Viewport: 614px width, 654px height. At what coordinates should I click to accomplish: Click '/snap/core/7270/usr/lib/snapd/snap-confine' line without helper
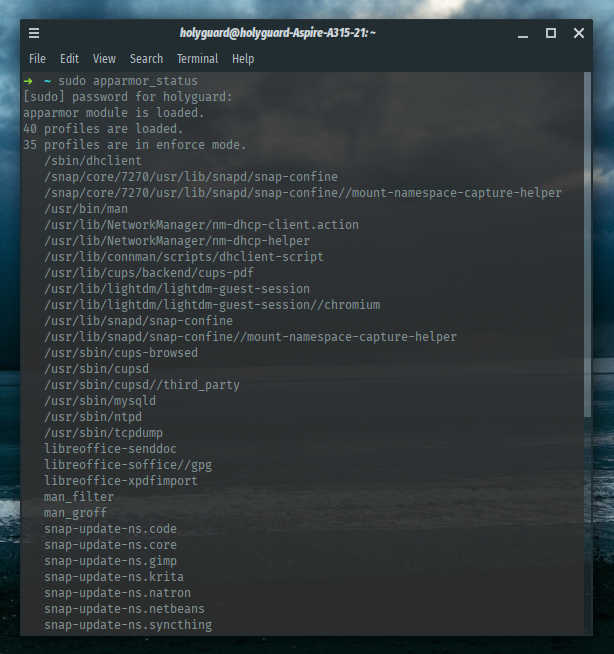191,177
